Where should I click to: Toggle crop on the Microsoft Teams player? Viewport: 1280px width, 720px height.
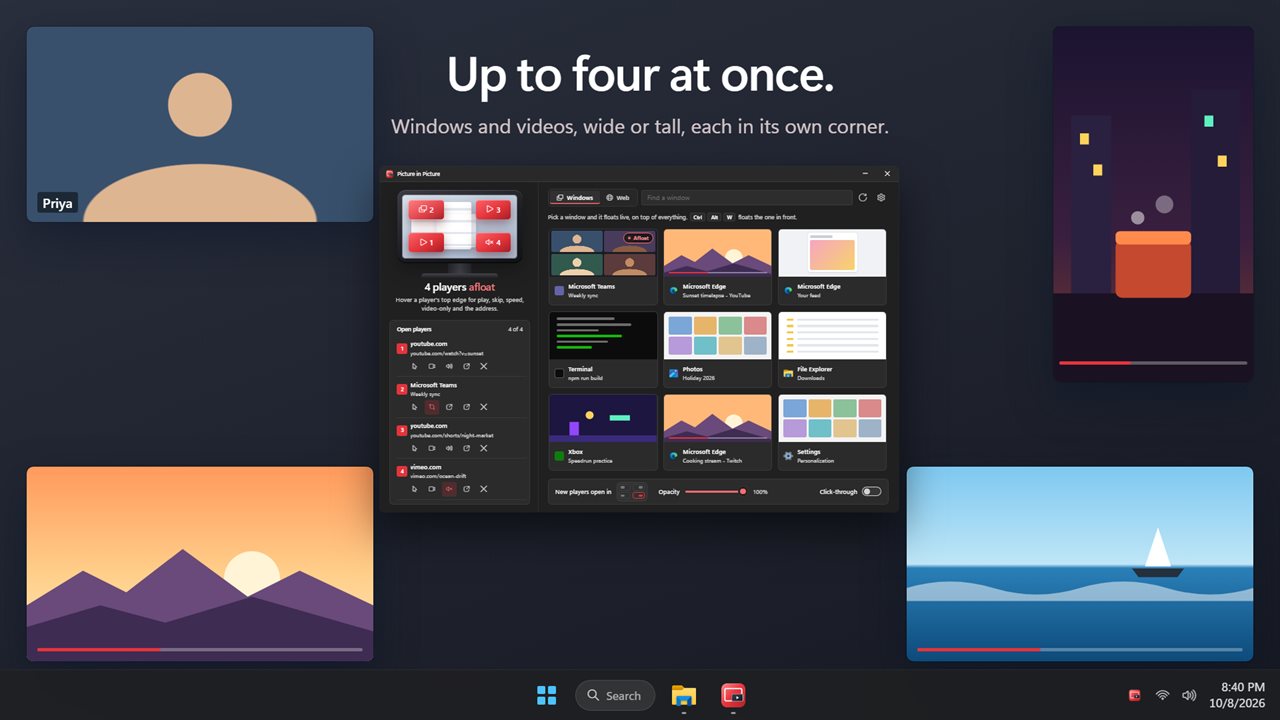pyautogui.click(x=432, y=407)
